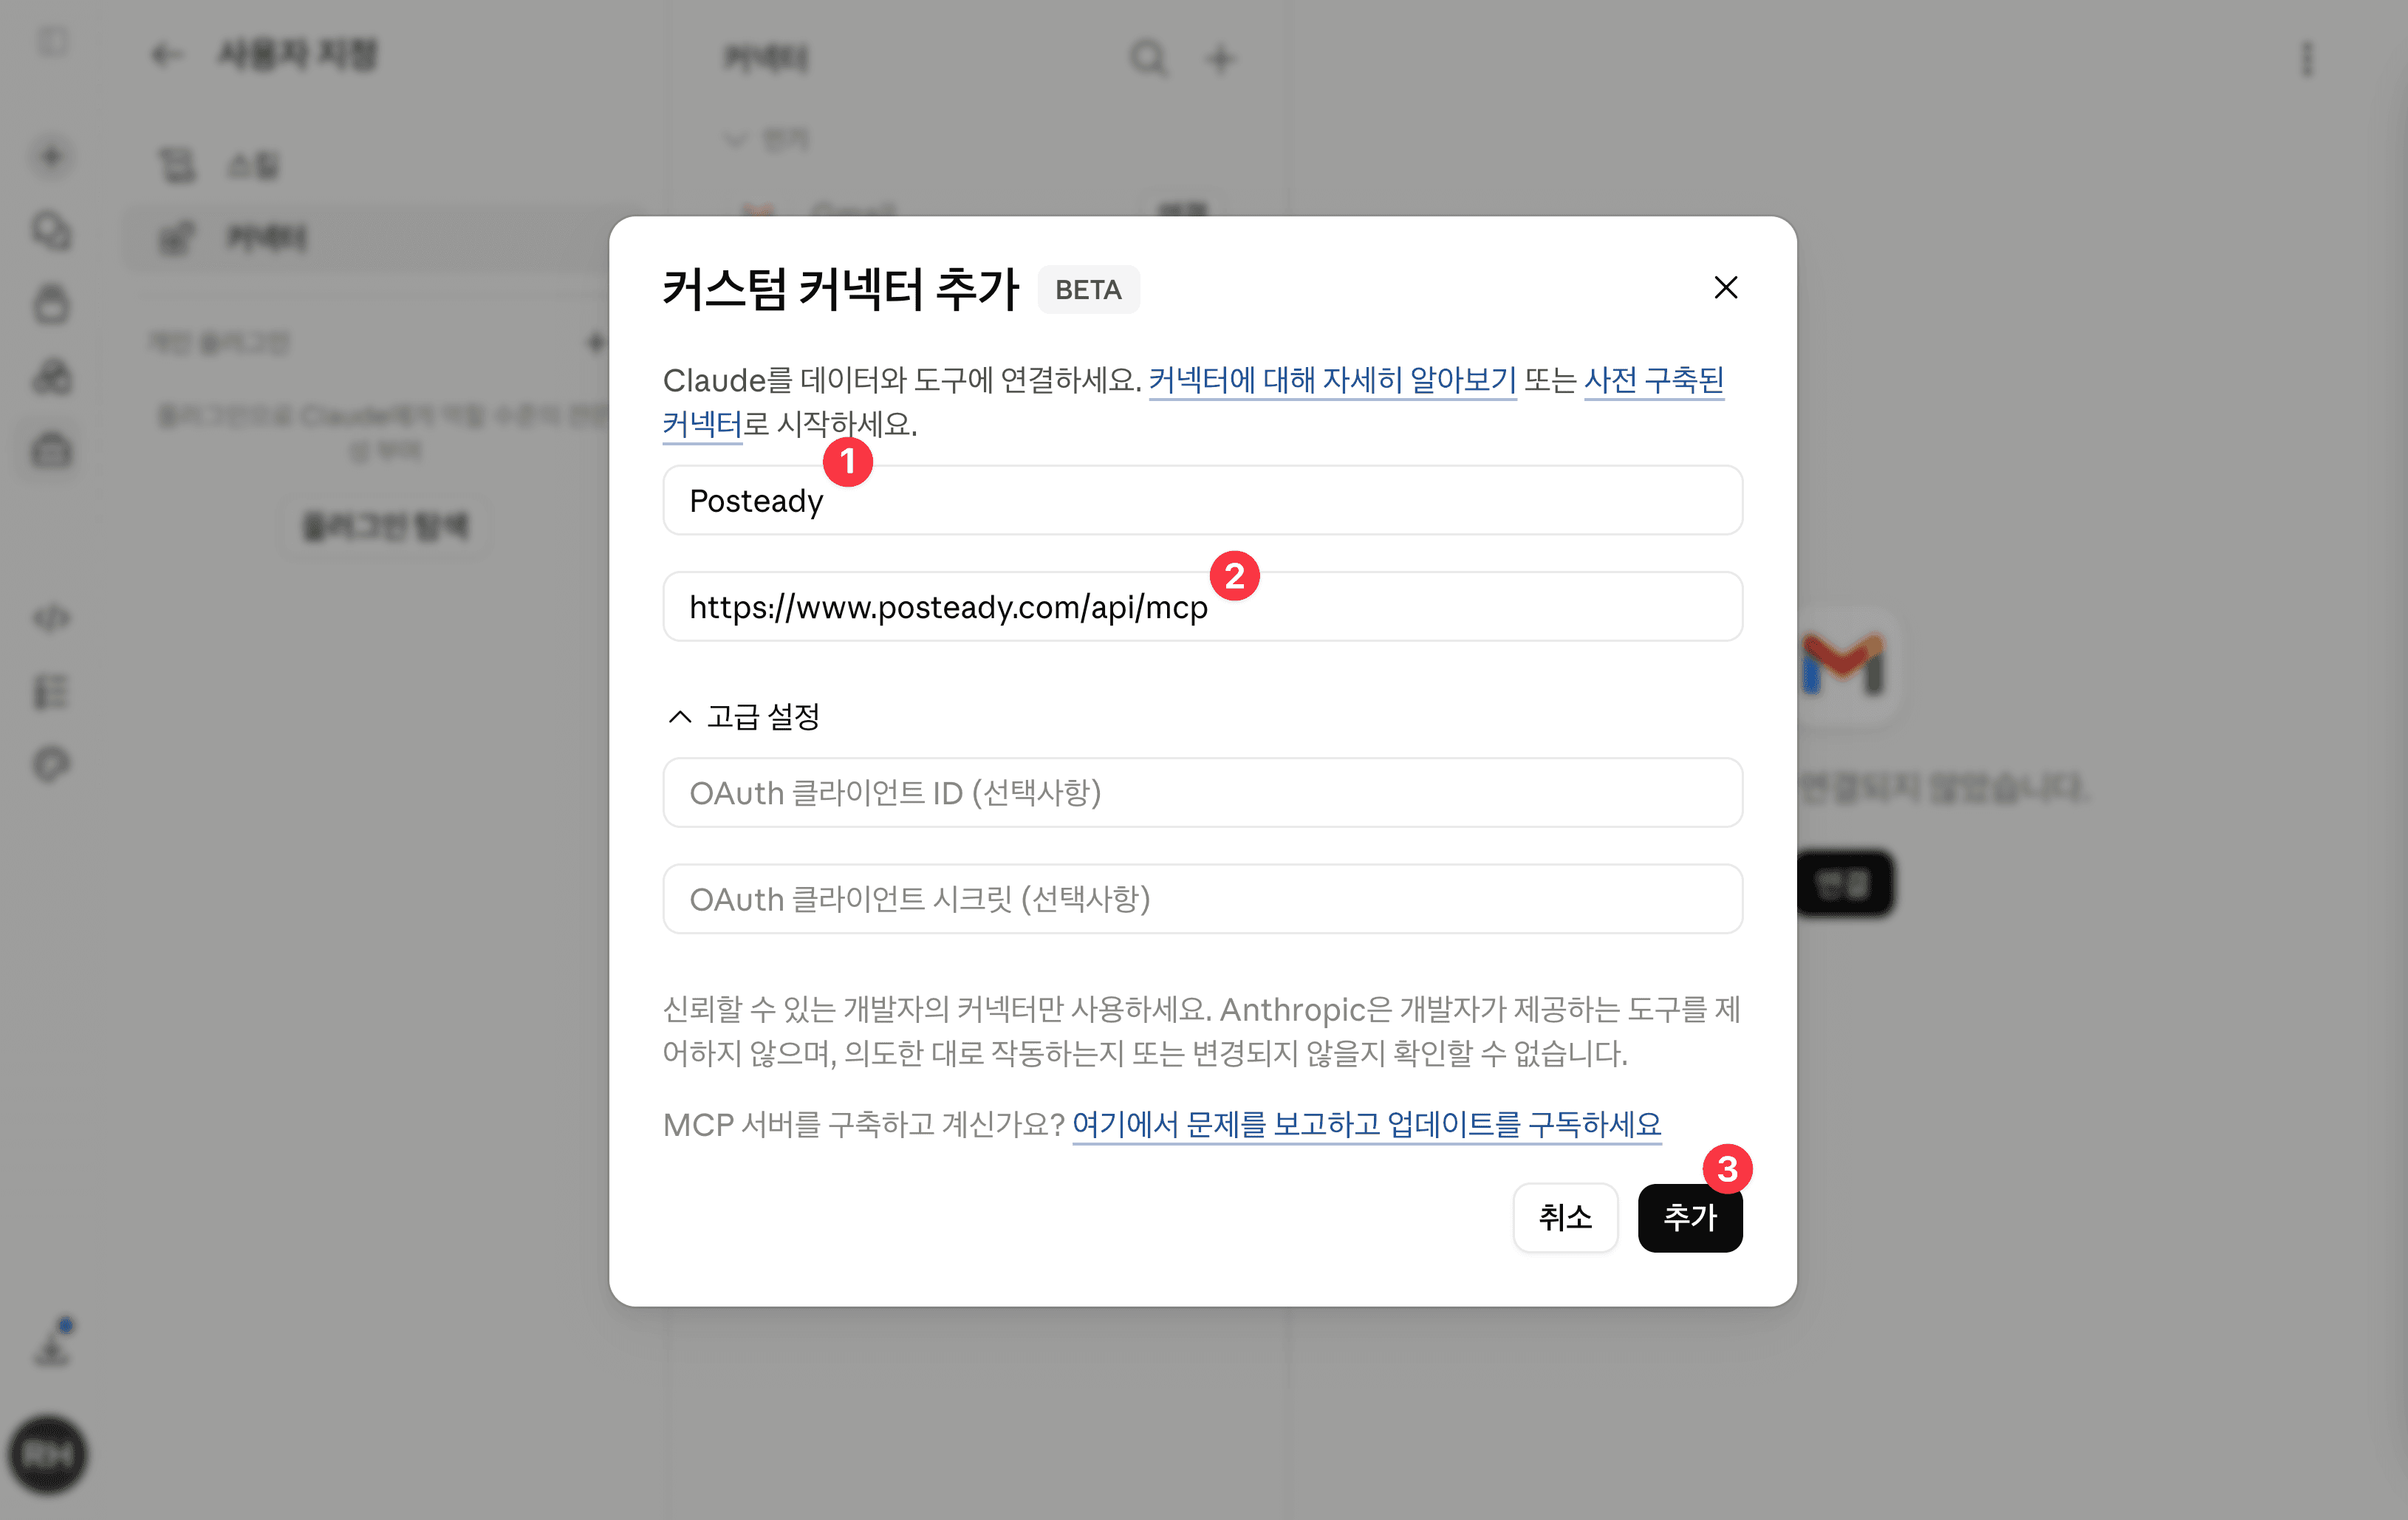The height and width of the screenshot is (1520, 2408).
Task: Click the new chat plus icon in the sidebar
Action: pos(52,156)
